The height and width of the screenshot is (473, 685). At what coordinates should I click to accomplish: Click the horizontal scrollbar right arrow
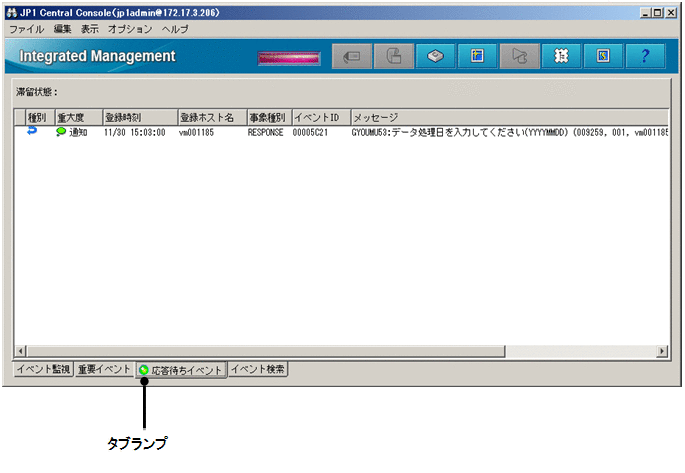point(662,351)
